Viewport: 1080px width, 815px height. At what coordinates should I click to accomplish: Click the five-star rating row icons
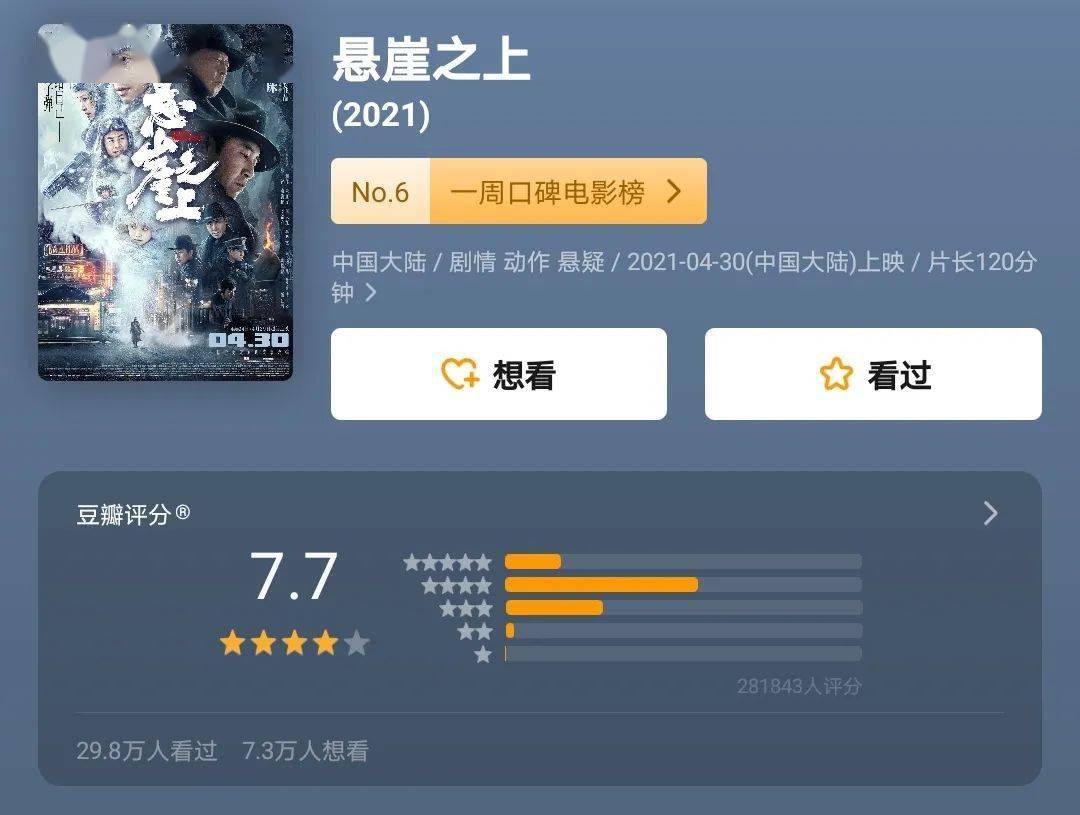tap(448, 562)
